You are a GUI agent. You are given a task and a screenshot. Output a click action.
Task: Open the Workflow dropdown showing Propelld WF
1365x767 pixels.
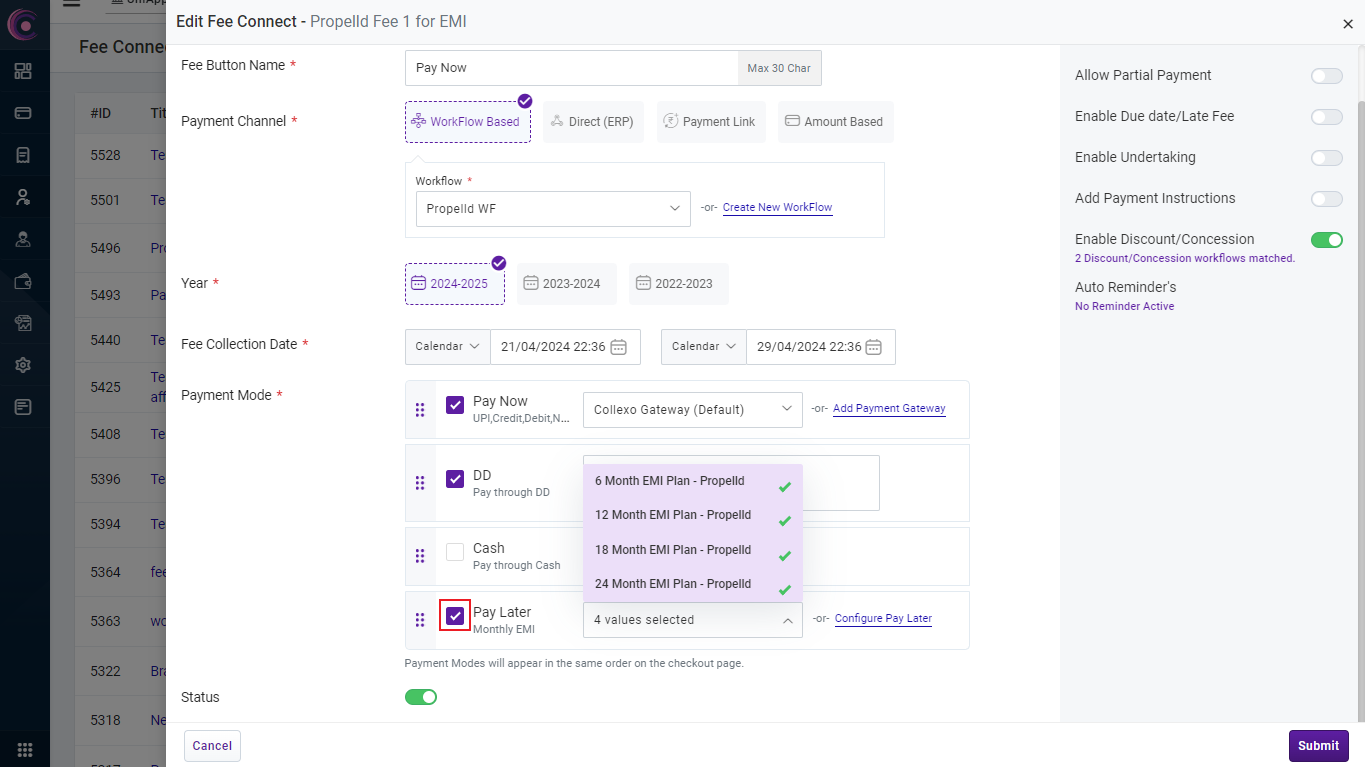tap(552, 209)
